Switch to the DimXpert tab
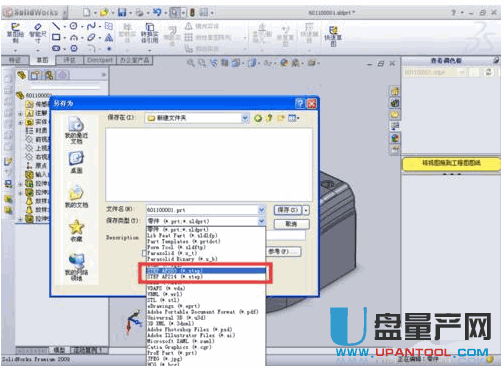 pos(100,60)
